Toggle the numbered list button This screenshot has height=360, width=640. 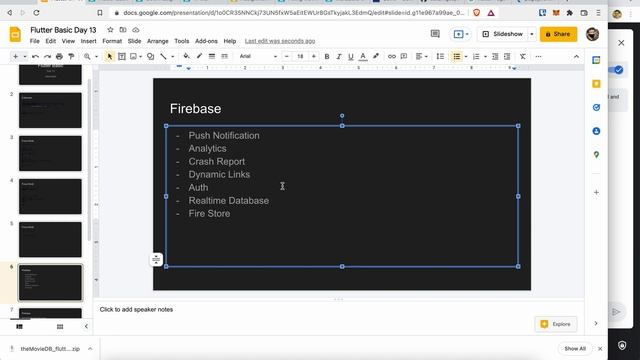tap(476, 56)
